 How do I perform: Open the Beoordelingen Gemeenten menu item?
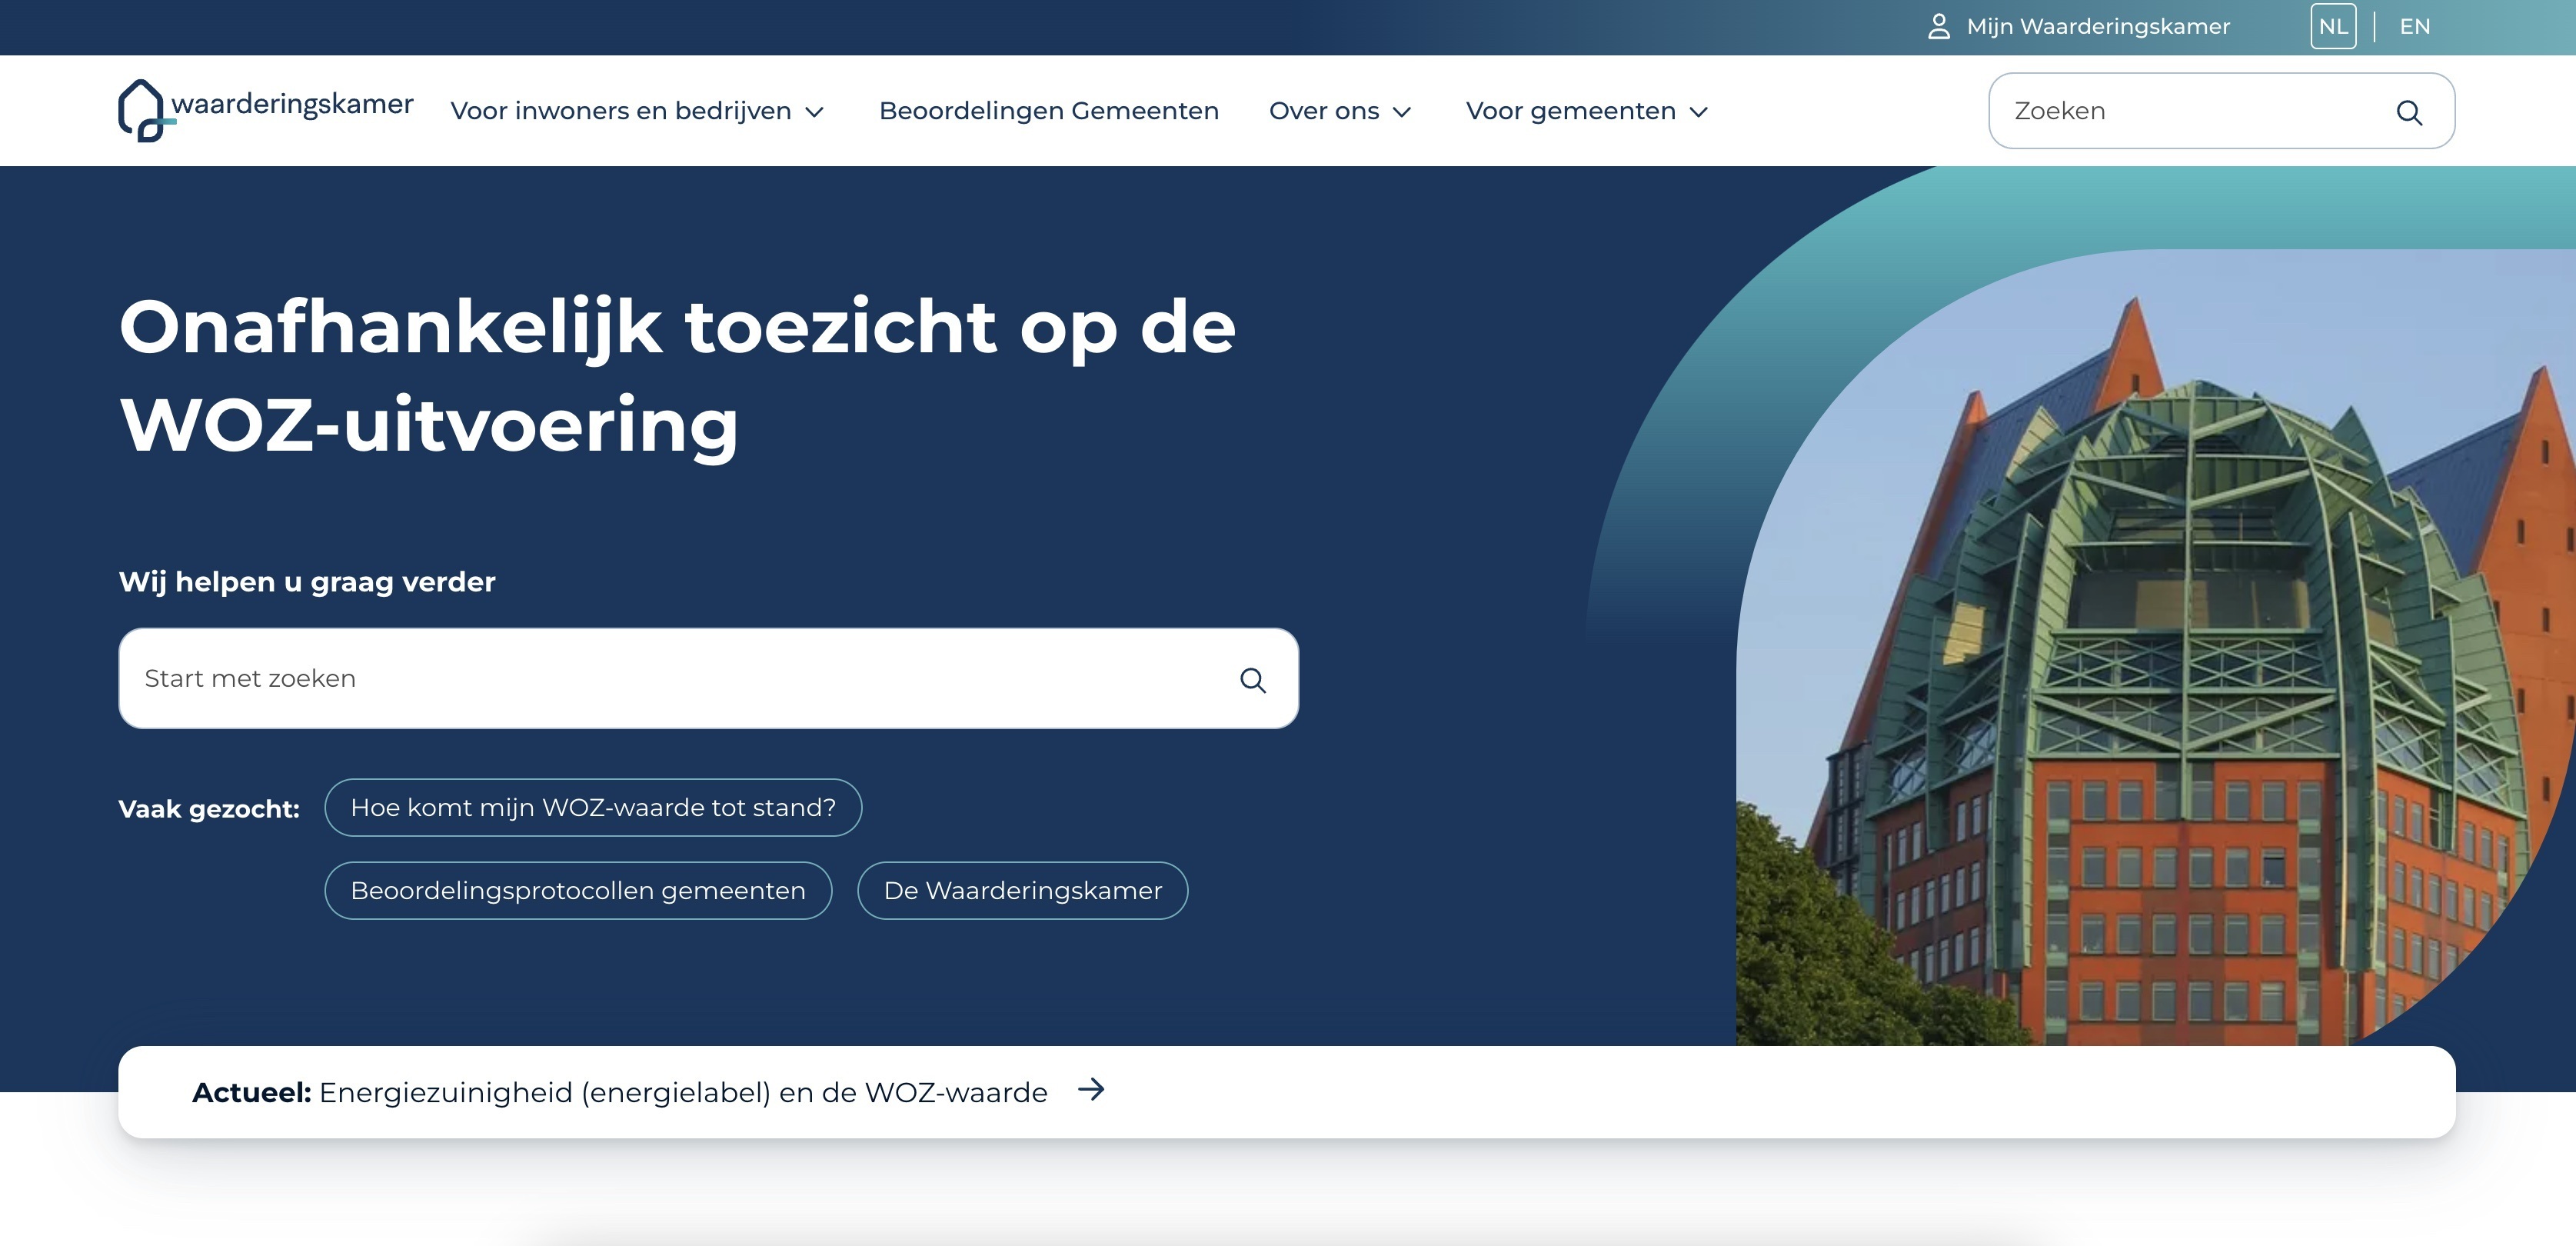pyautogui.click(x=1048, y=111)
